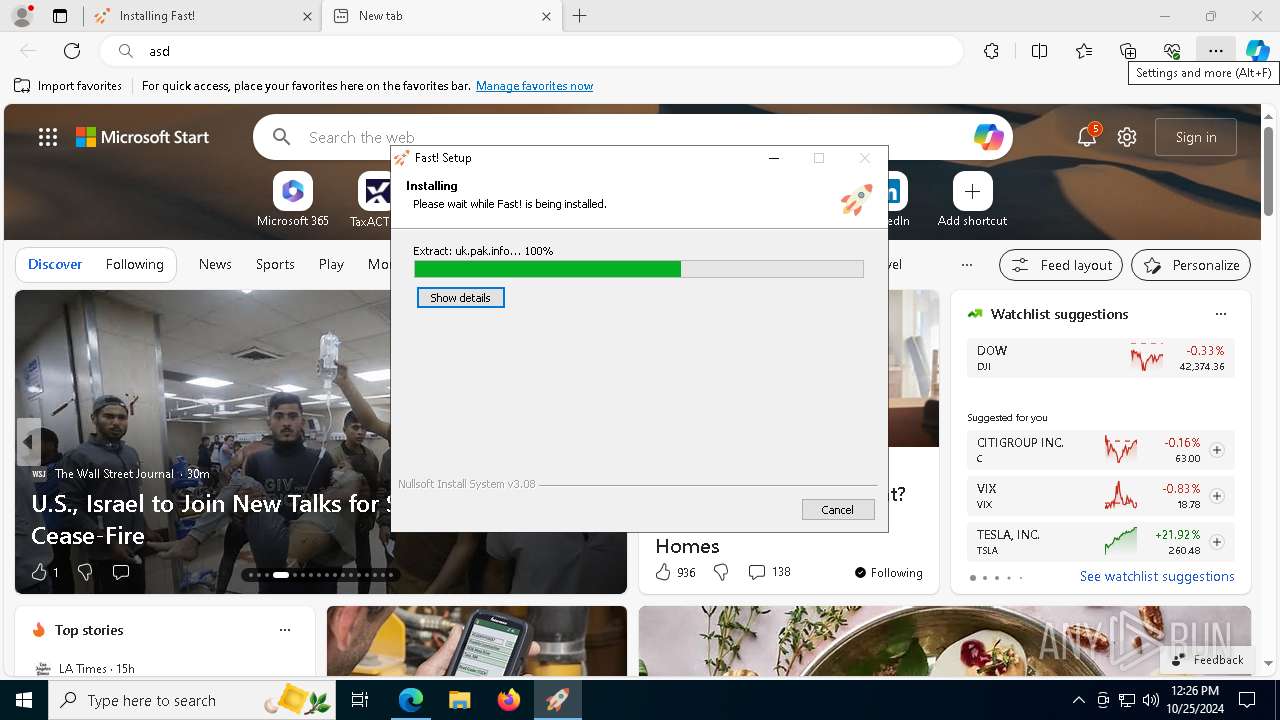Open Top stories options menu
The height and width of the screenshot is (720, 1280).
point(285,630)
